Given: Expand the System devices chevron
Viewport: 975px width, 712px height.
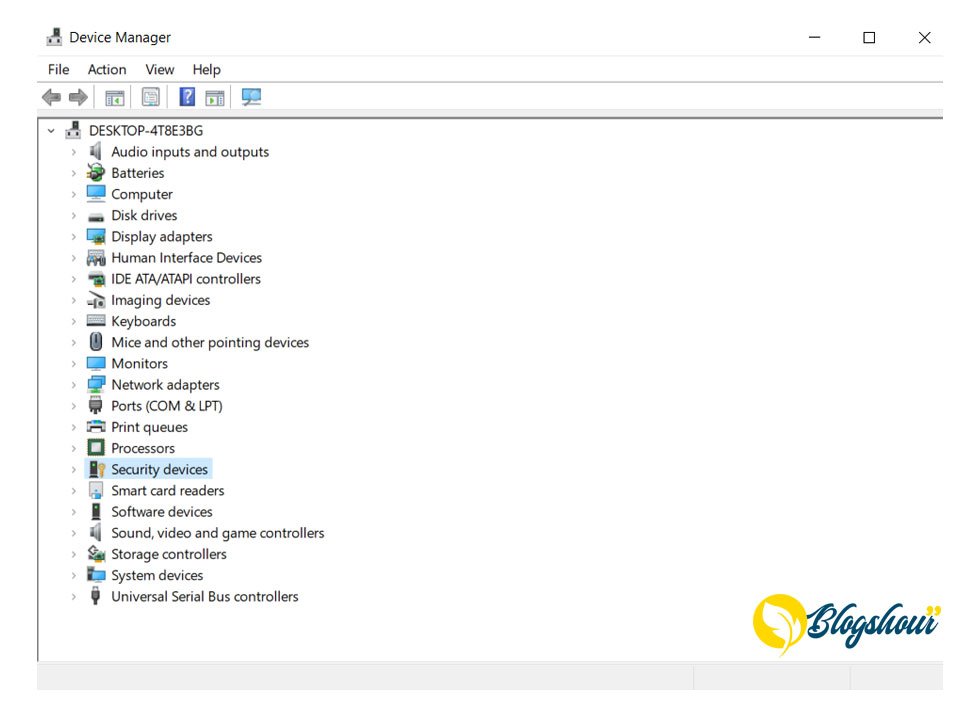Looking at the screenshot, I should 73,575.
